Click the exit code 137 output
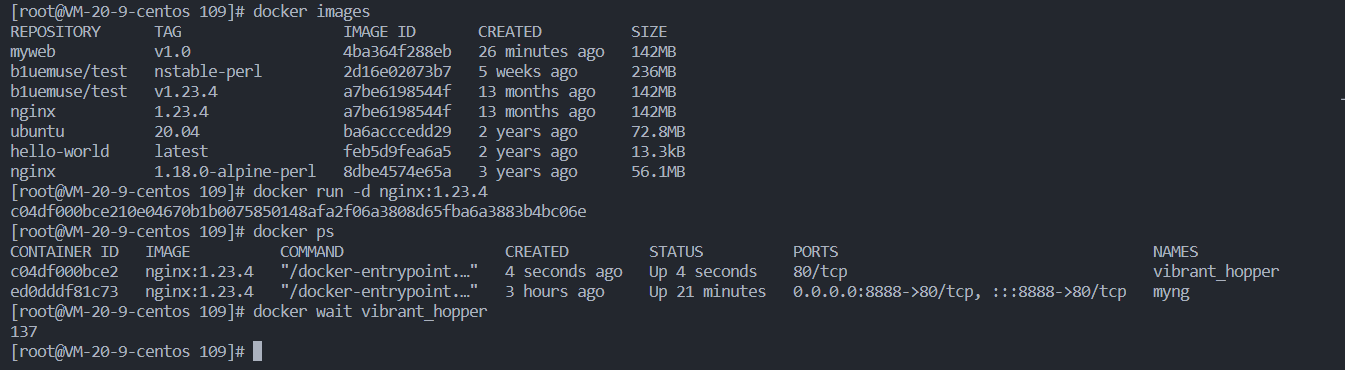Screen dimensions: 1345x370 (23, 332)
